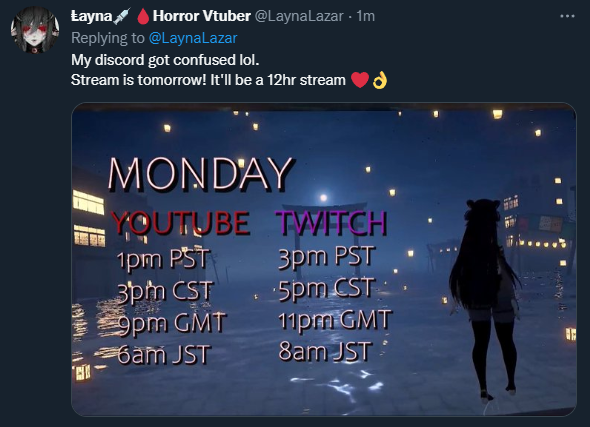This screenshot has height=427, width=590.
Task: Click the 'Replying to' label text
Action: pyautogui.click(x=108, y=38)
